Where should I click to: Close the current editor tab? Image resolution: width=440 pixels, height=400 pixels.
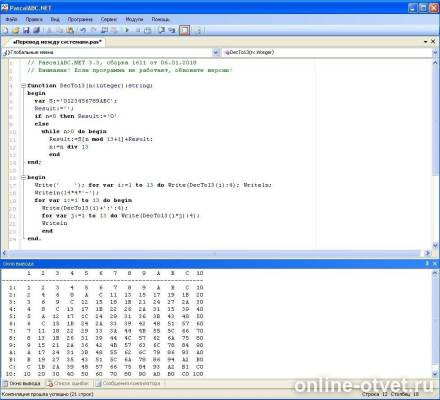(x=433, y=42)
